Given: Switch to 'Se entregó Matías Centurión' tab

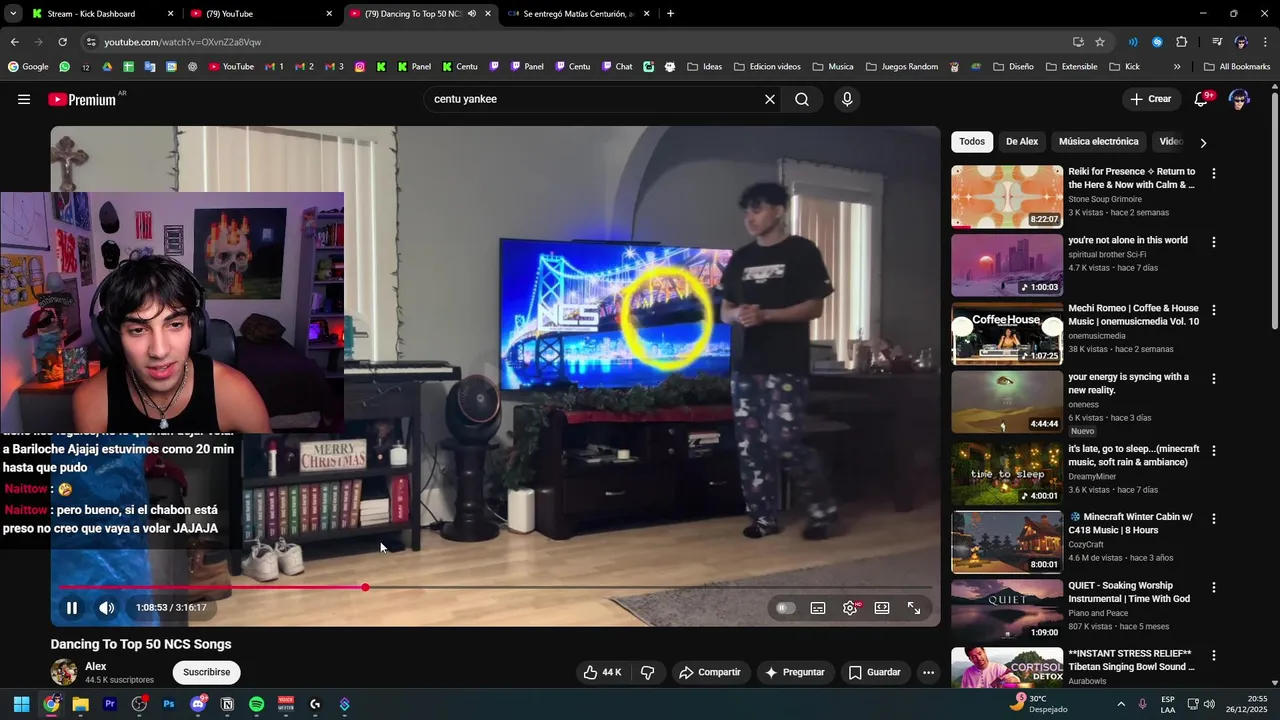Looking at the screenshot, I should click(x=578, y=14).
